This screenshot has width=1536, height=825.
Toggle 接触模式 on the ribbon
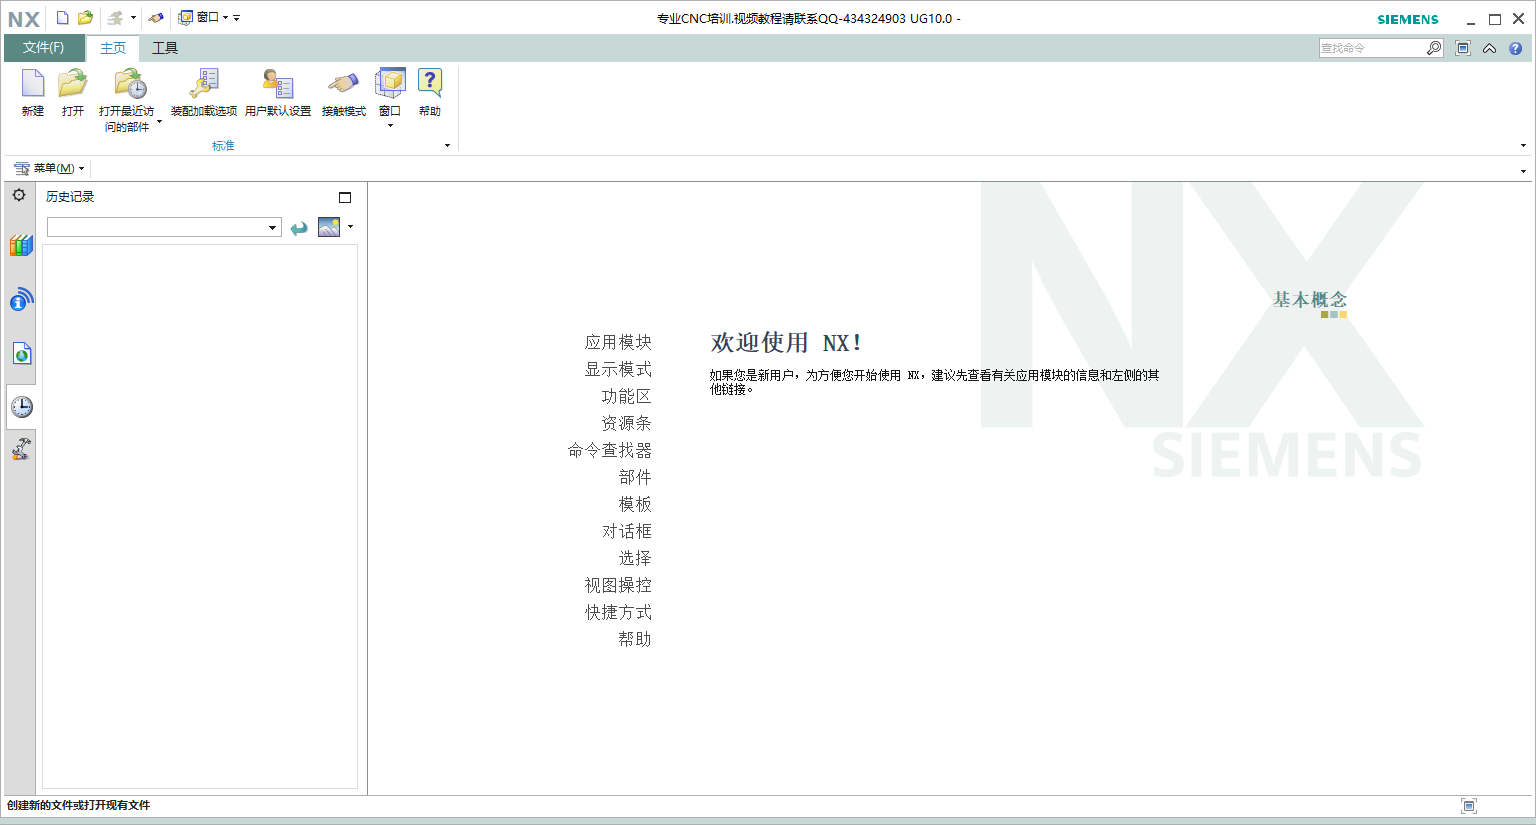tap(341, 95)
